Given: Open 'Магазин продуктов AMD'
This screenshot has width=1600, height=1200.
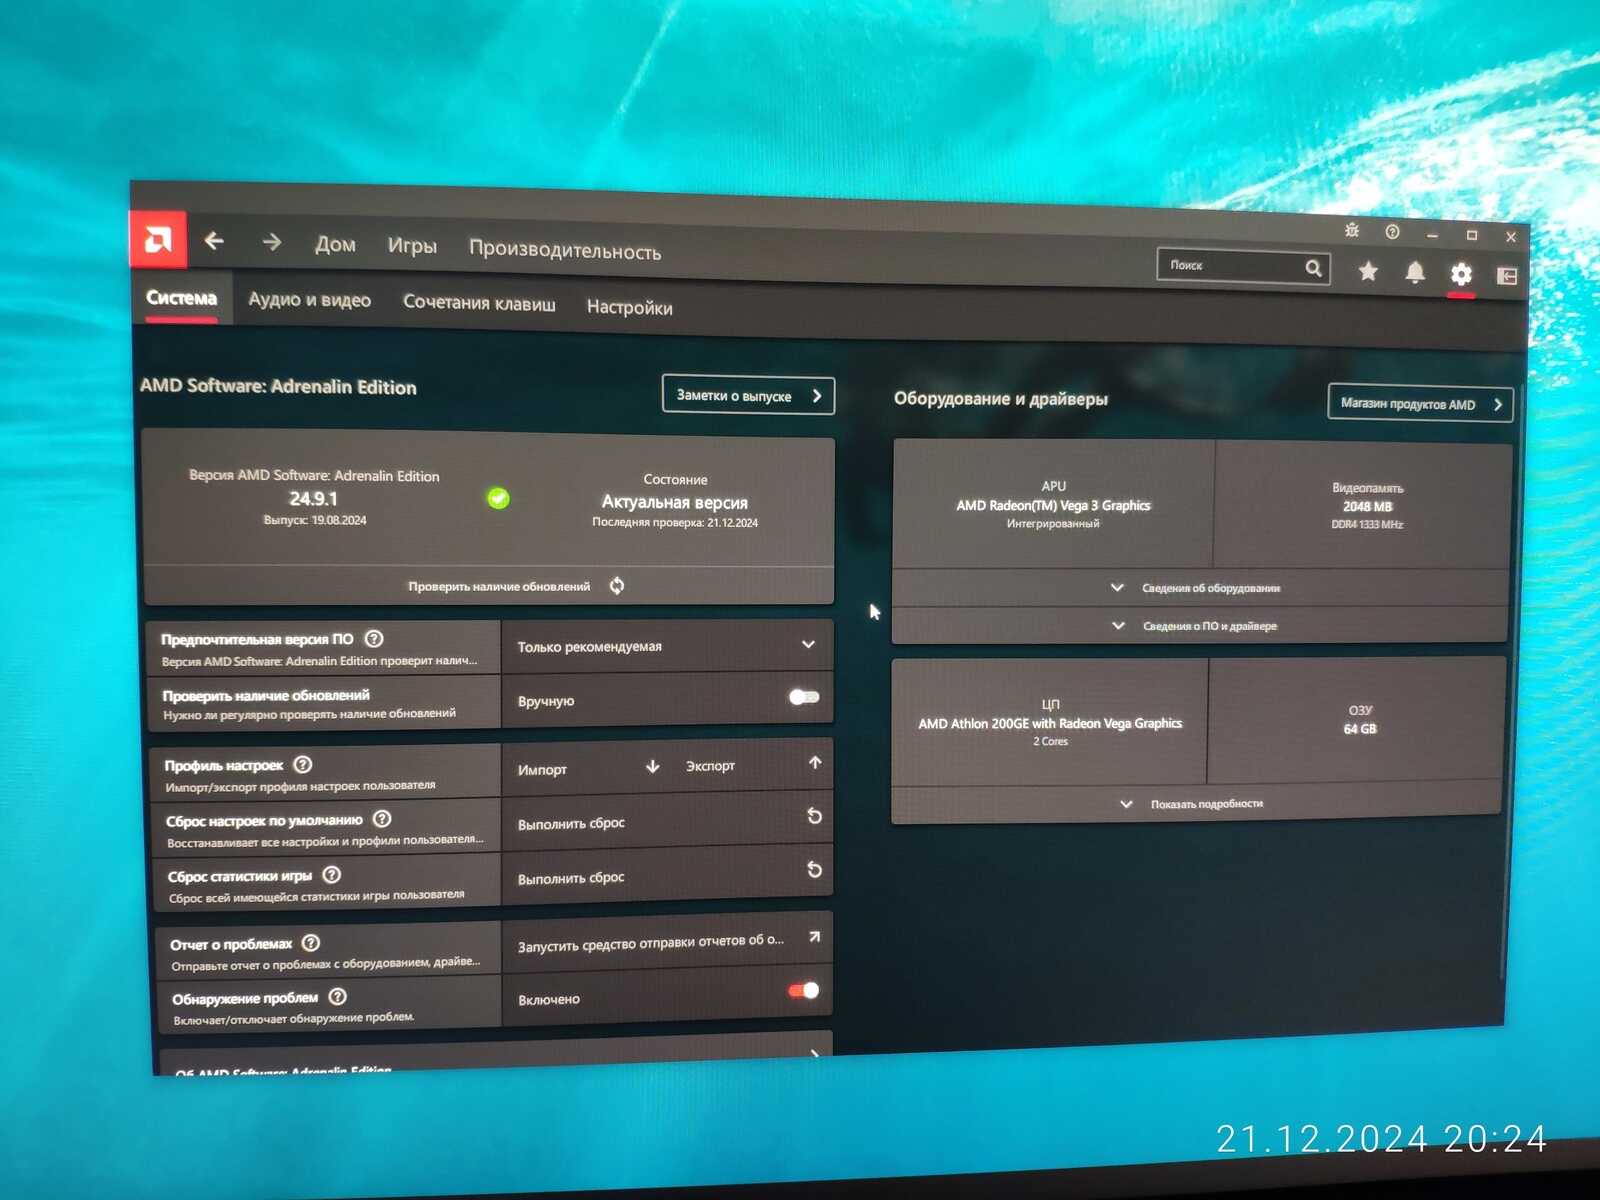Looking at the screenshot, I should pyautogui.click(x=1420, y=403).
